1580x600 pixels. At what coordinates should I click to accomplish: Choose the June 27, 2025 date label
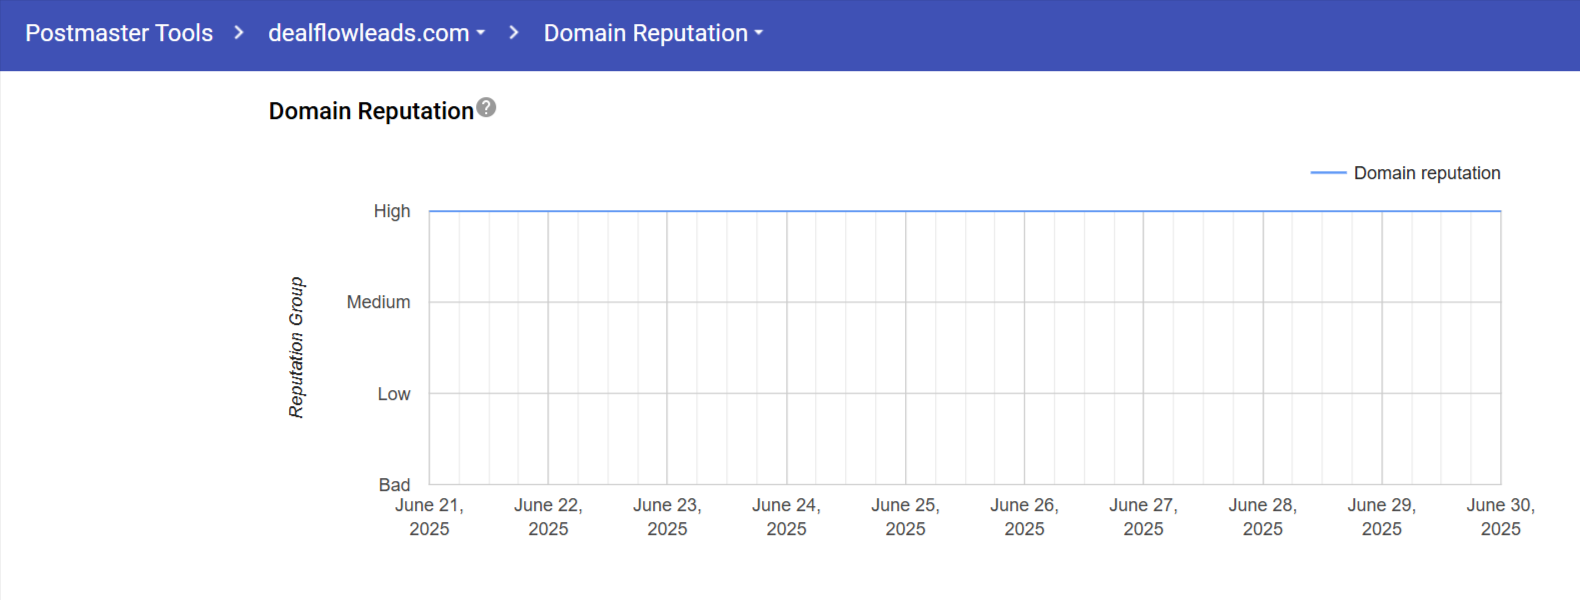1143,517
